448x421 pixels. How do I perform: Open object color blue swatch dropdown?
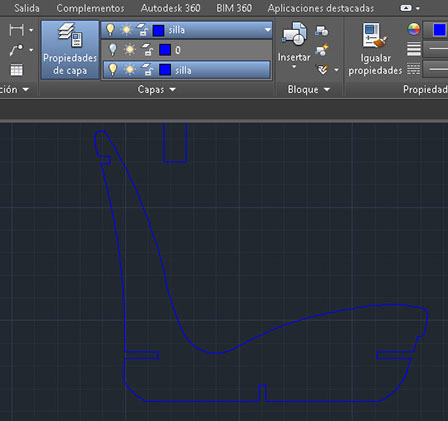(439, 30)
